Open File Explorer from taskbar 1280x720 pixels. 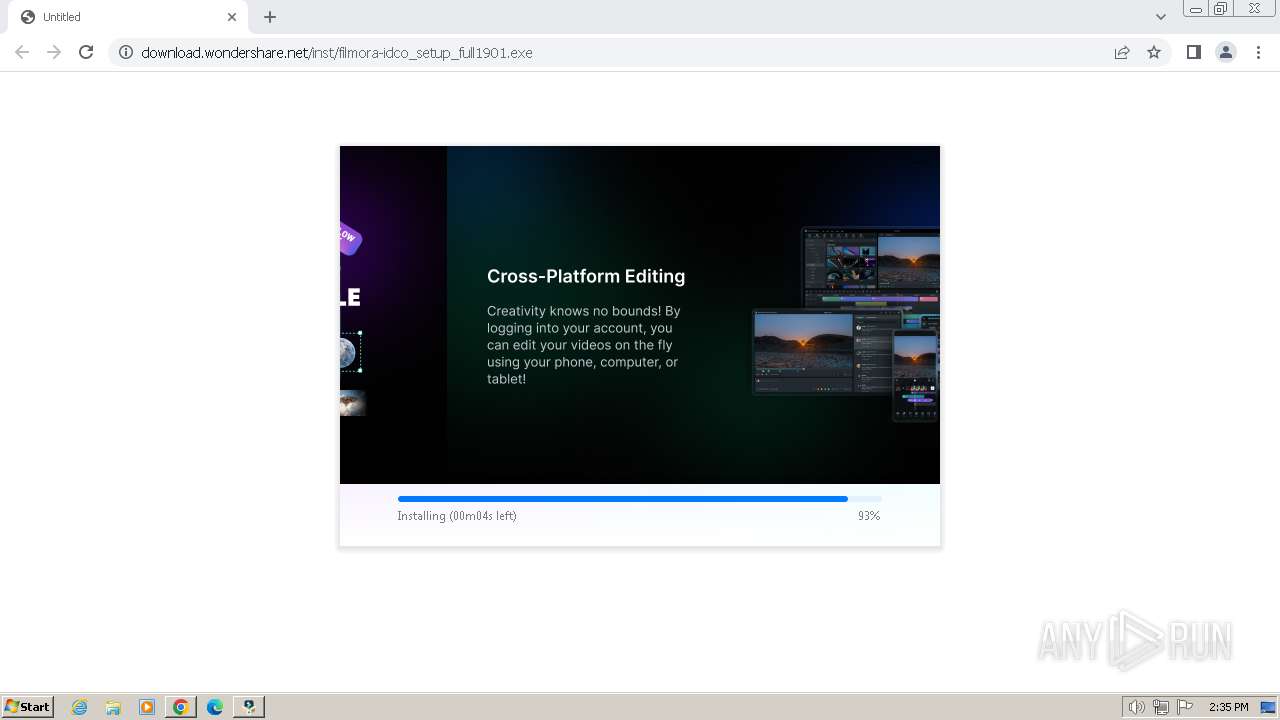click(x=113, y=707)
